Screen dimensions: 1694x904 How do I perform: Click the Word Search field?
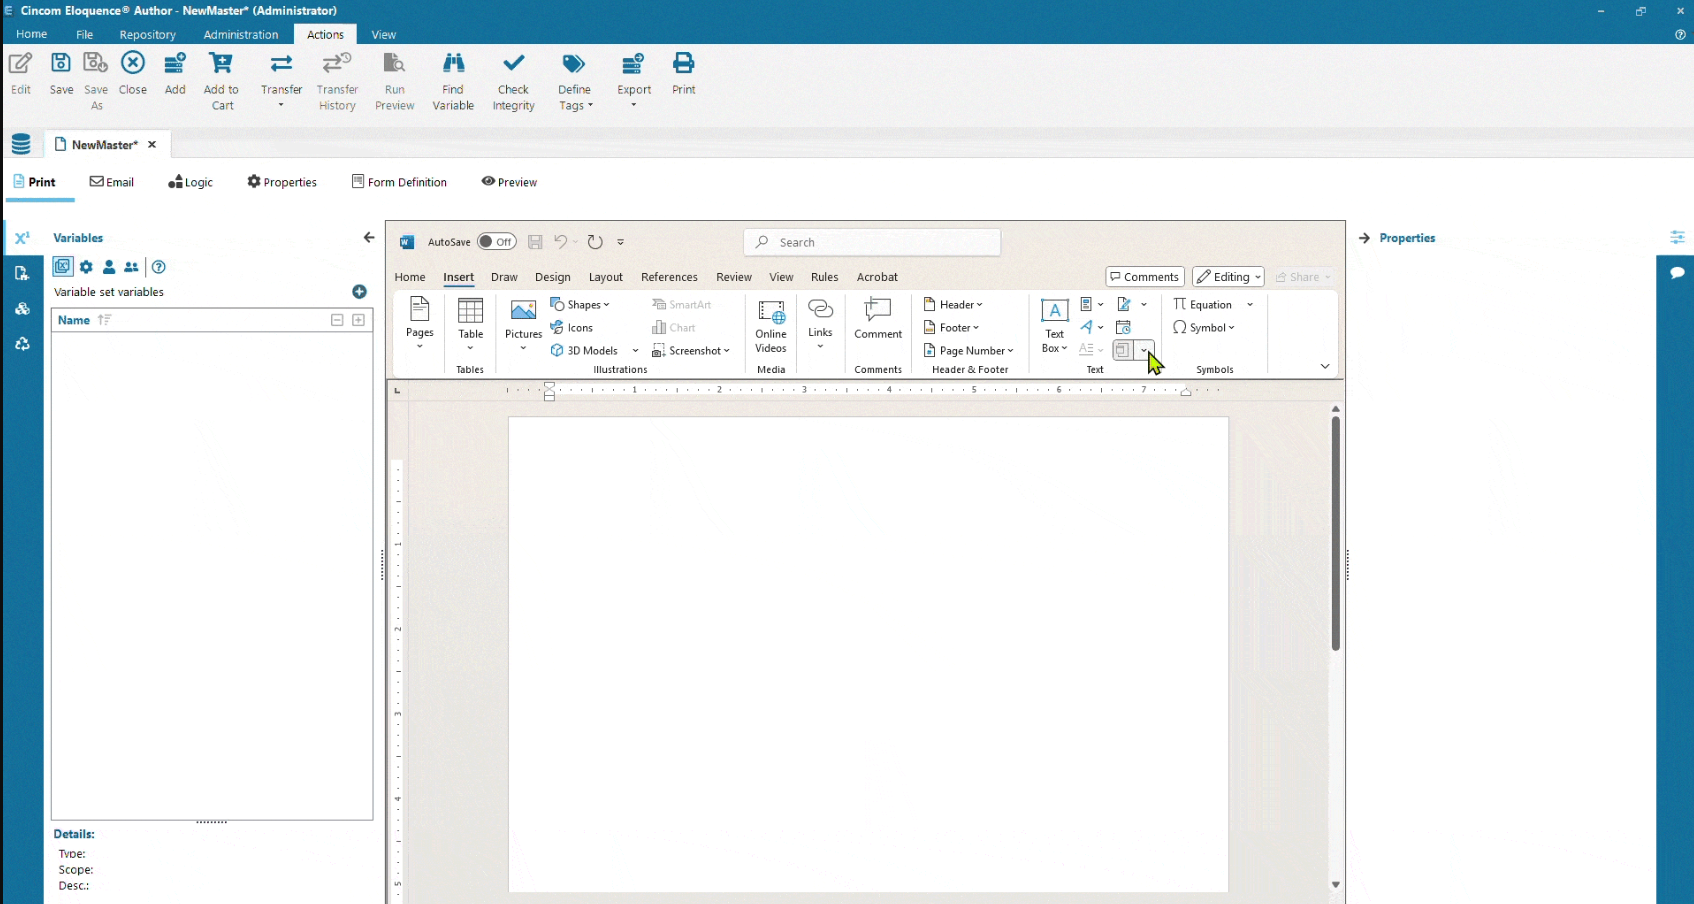pos(872,242)
